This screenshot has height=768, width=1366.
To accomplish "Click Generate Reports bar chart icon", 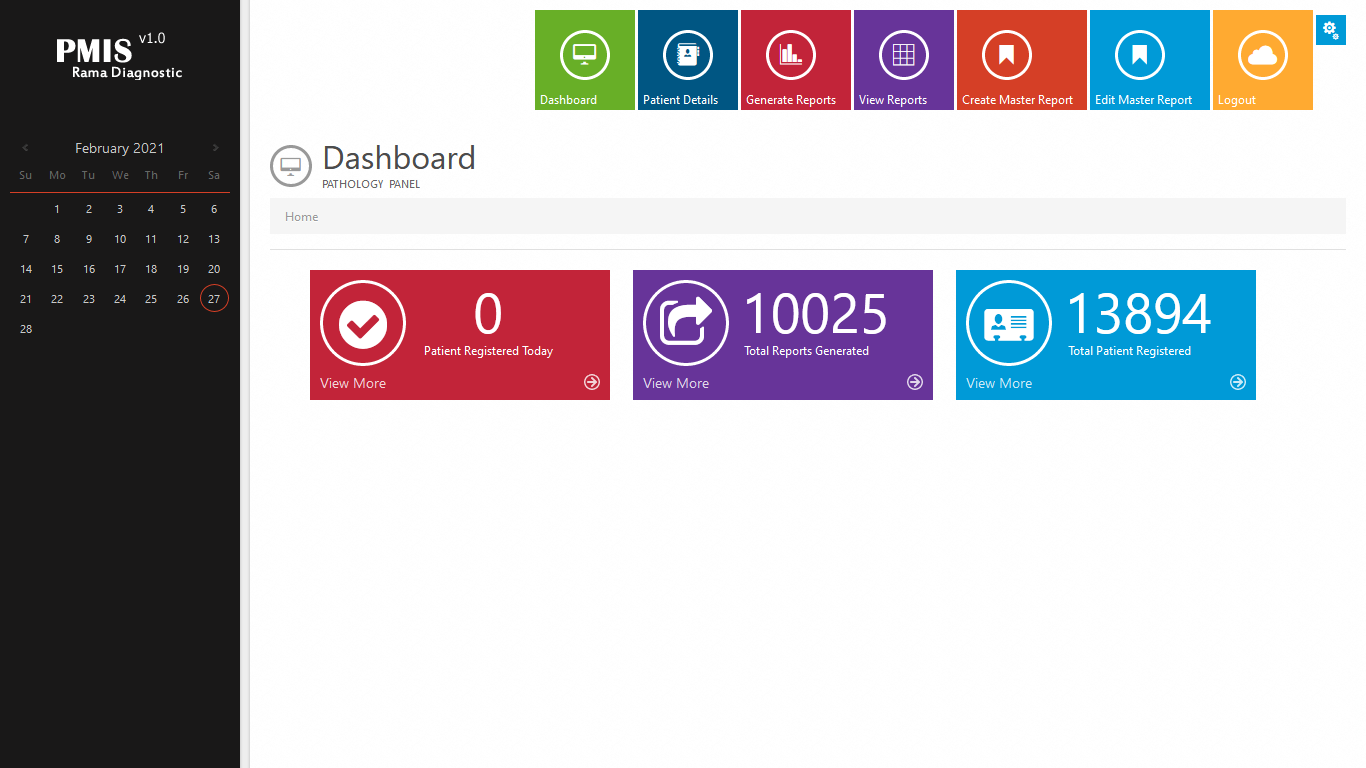I will [791, 55].
